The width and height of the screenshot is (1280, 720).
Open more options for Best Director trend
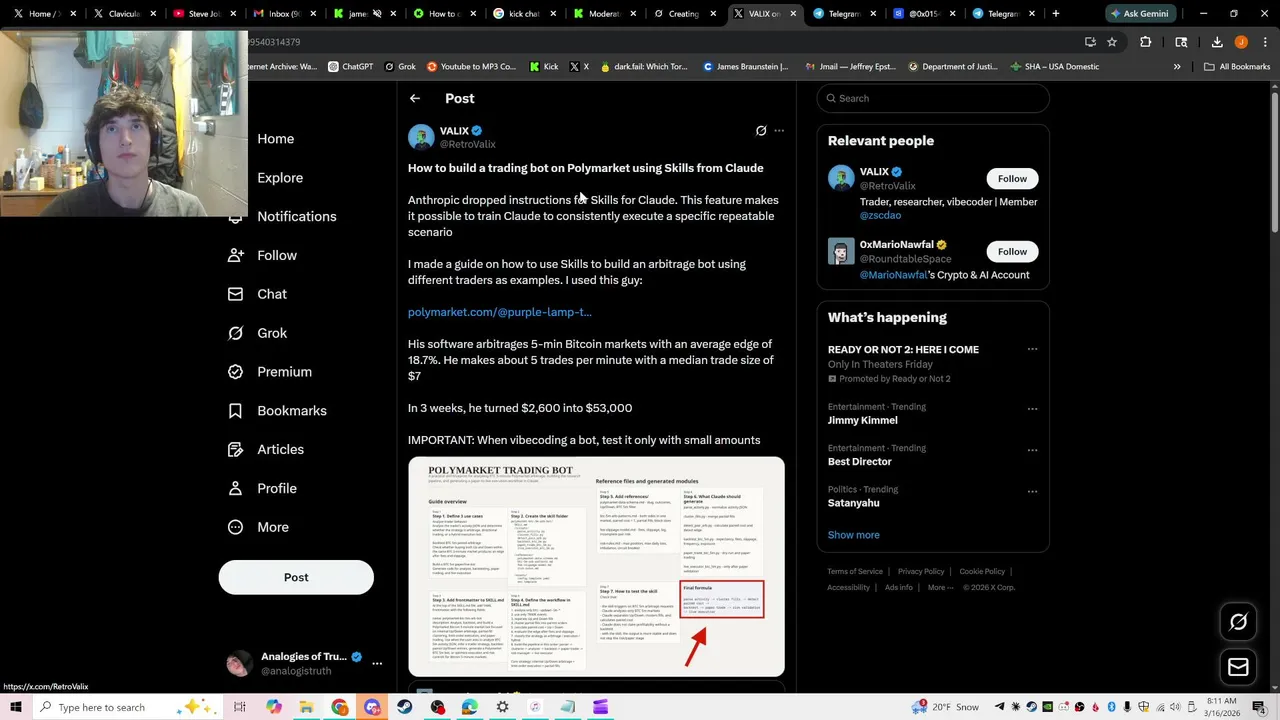pyautogui.click(x=1032, y=449)
